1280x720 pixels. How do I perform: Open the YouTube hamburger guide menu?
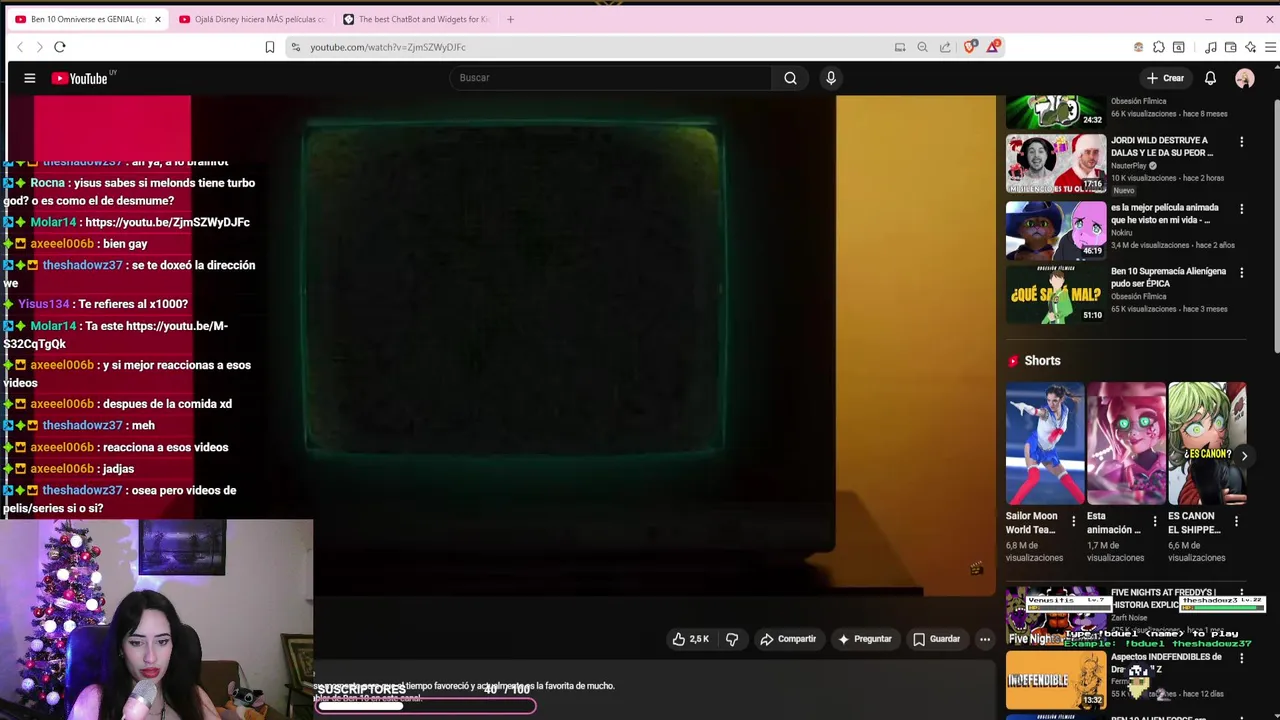click(x=30, y=78)
